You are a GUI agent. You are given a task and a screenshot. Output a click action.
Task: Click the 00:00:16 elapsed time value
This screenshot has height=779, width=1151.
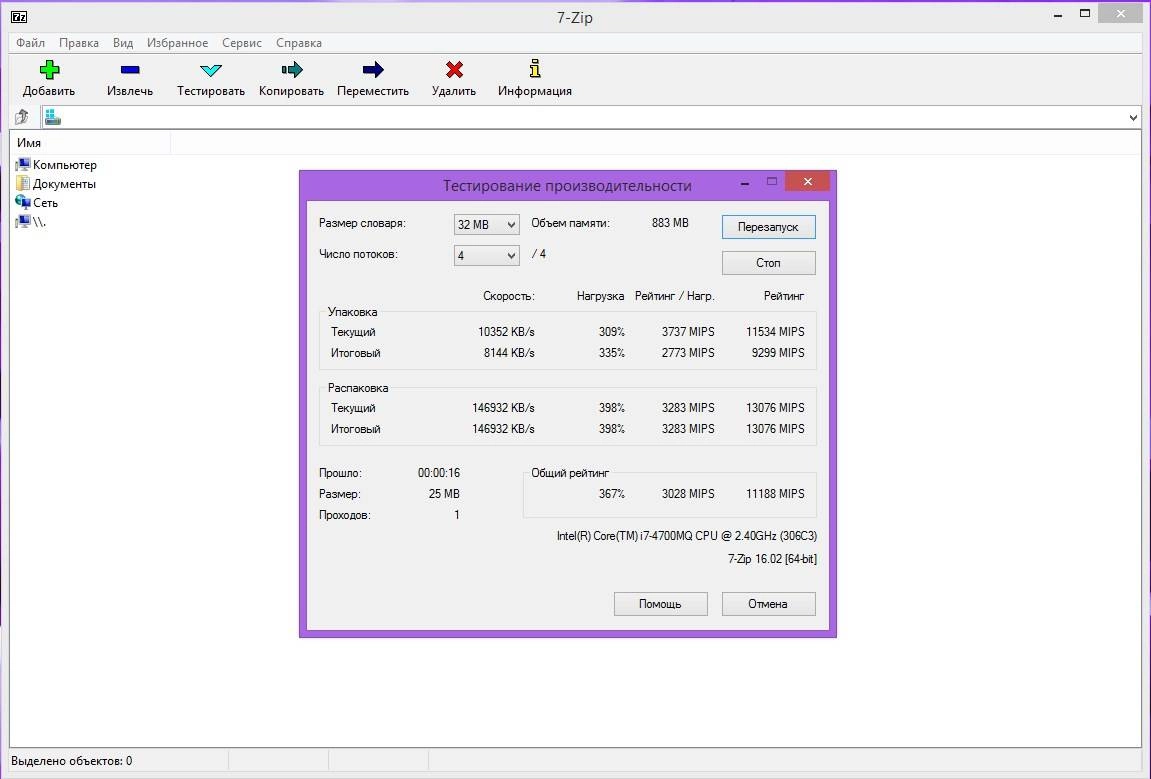(x=439, y=473)
